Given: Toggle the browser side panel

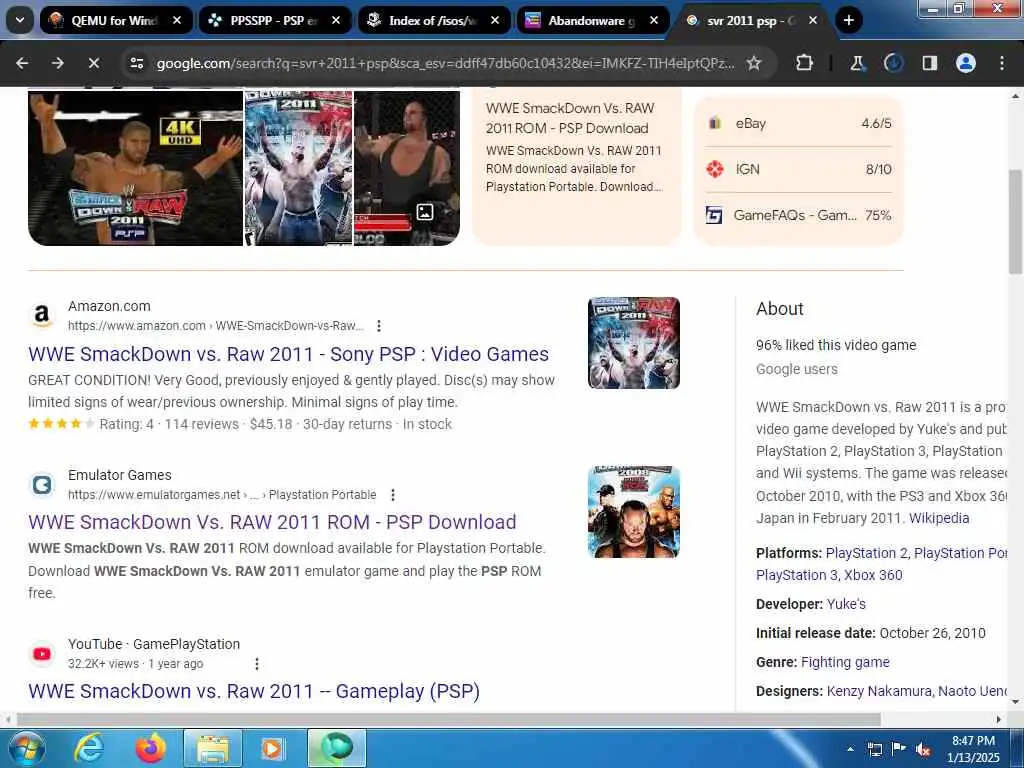Looking at the screenshot, I should pyautogui.click(x=930, y=63).
